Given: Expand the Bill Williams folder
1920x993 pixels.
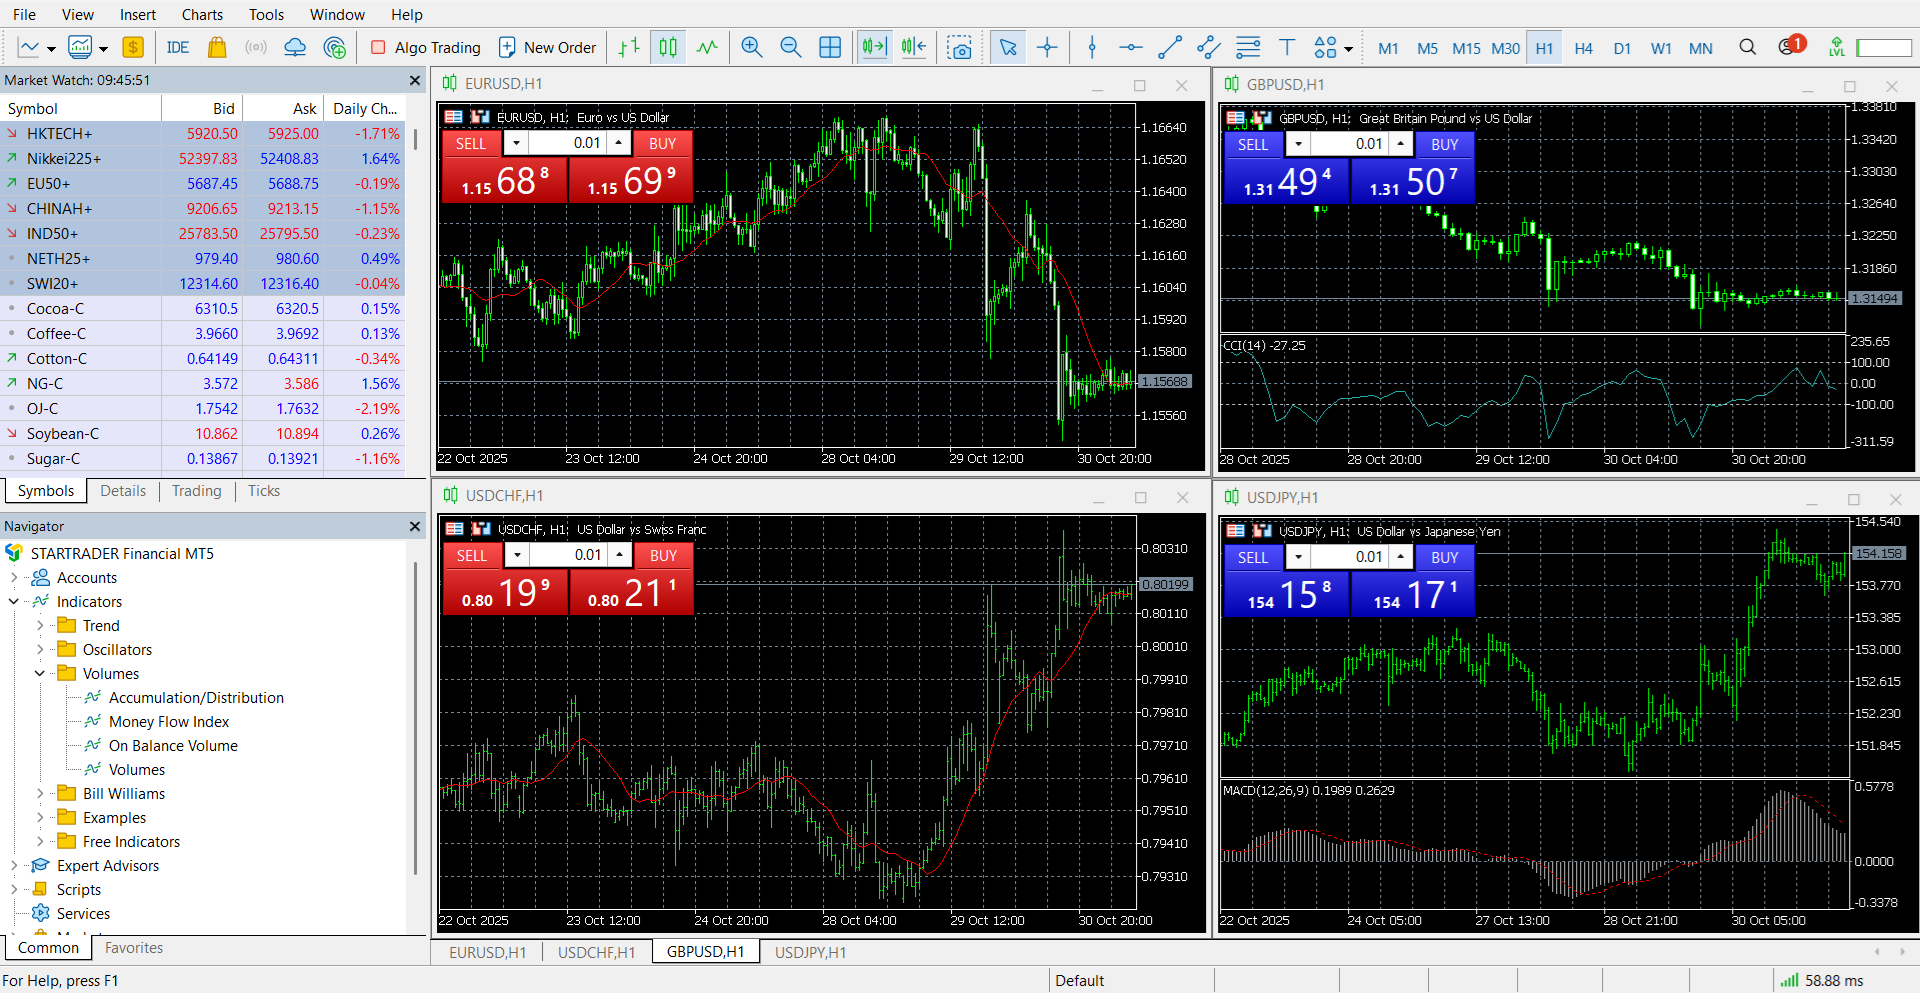Looking at the screenshot, I should coord(40,793).
